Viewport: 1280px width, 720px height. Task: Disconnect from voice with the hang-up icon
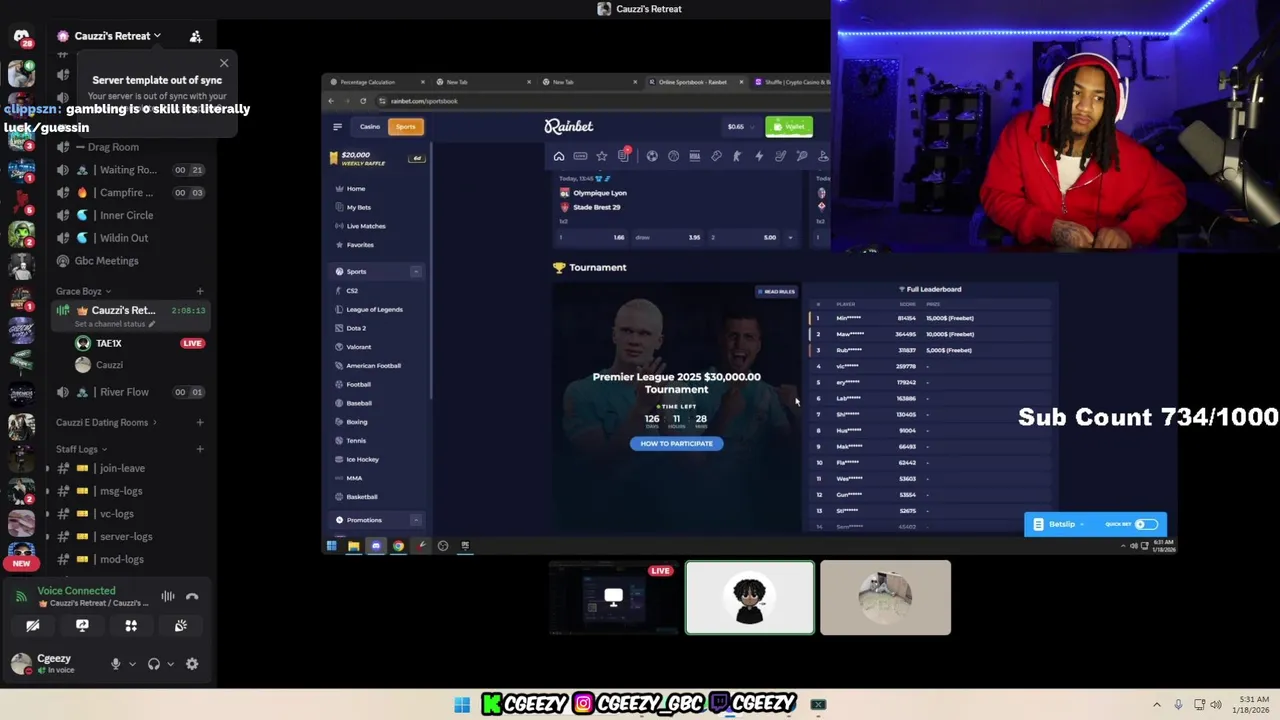(192, 597)
